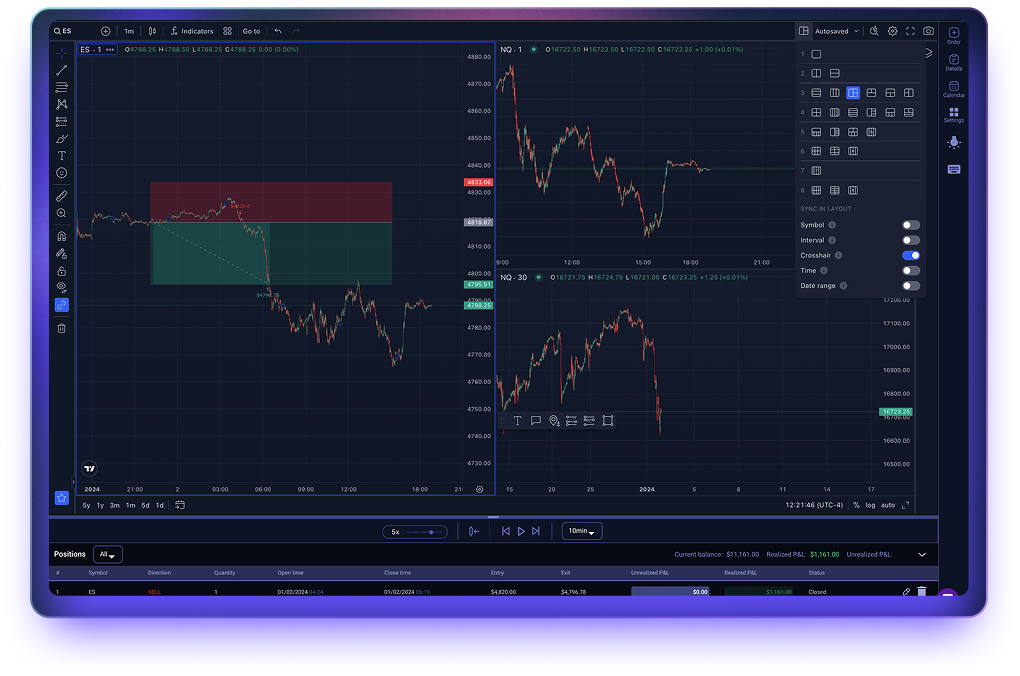The width and height of the screenshot is (1020, 676).
Task: Toggle hide all drawings eye icon
Action: coord(62,287)
